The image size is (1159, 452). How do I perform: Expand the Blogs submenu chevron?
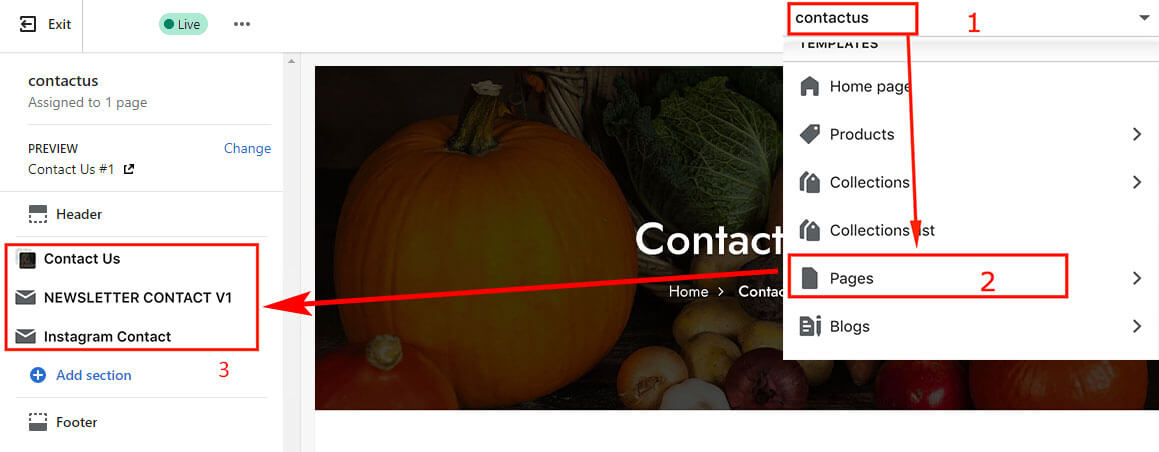click(1137, 326)
